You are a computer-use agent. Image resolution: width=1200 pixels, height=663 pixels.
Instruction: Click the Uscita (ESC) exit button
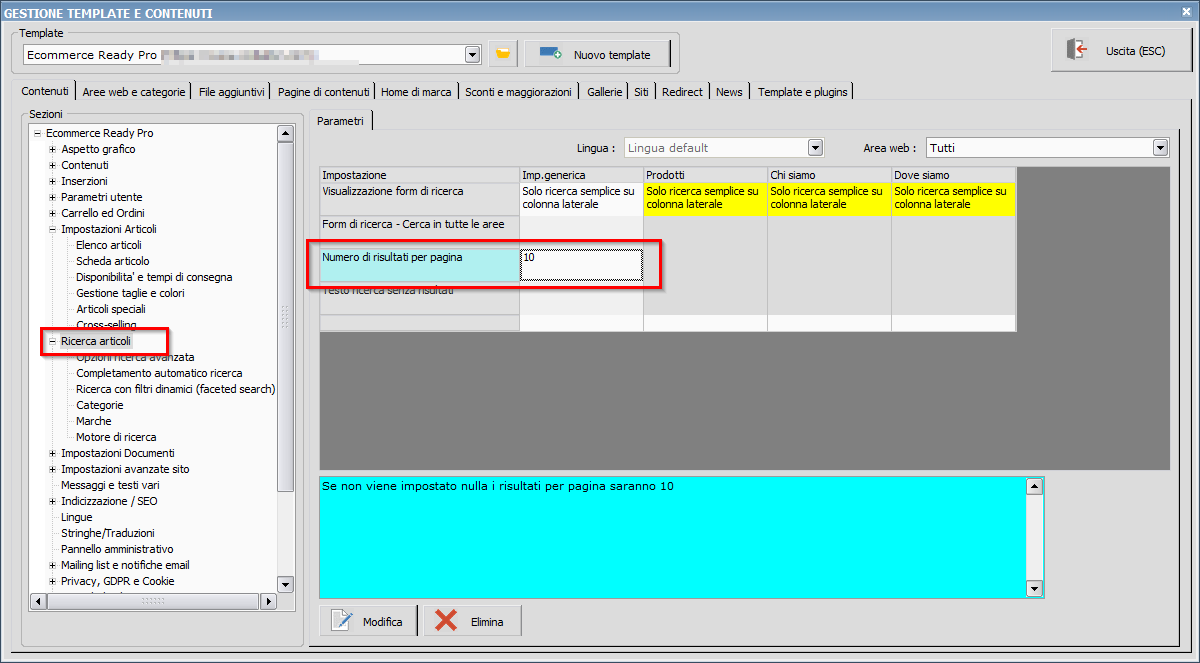click(1121, 50)
